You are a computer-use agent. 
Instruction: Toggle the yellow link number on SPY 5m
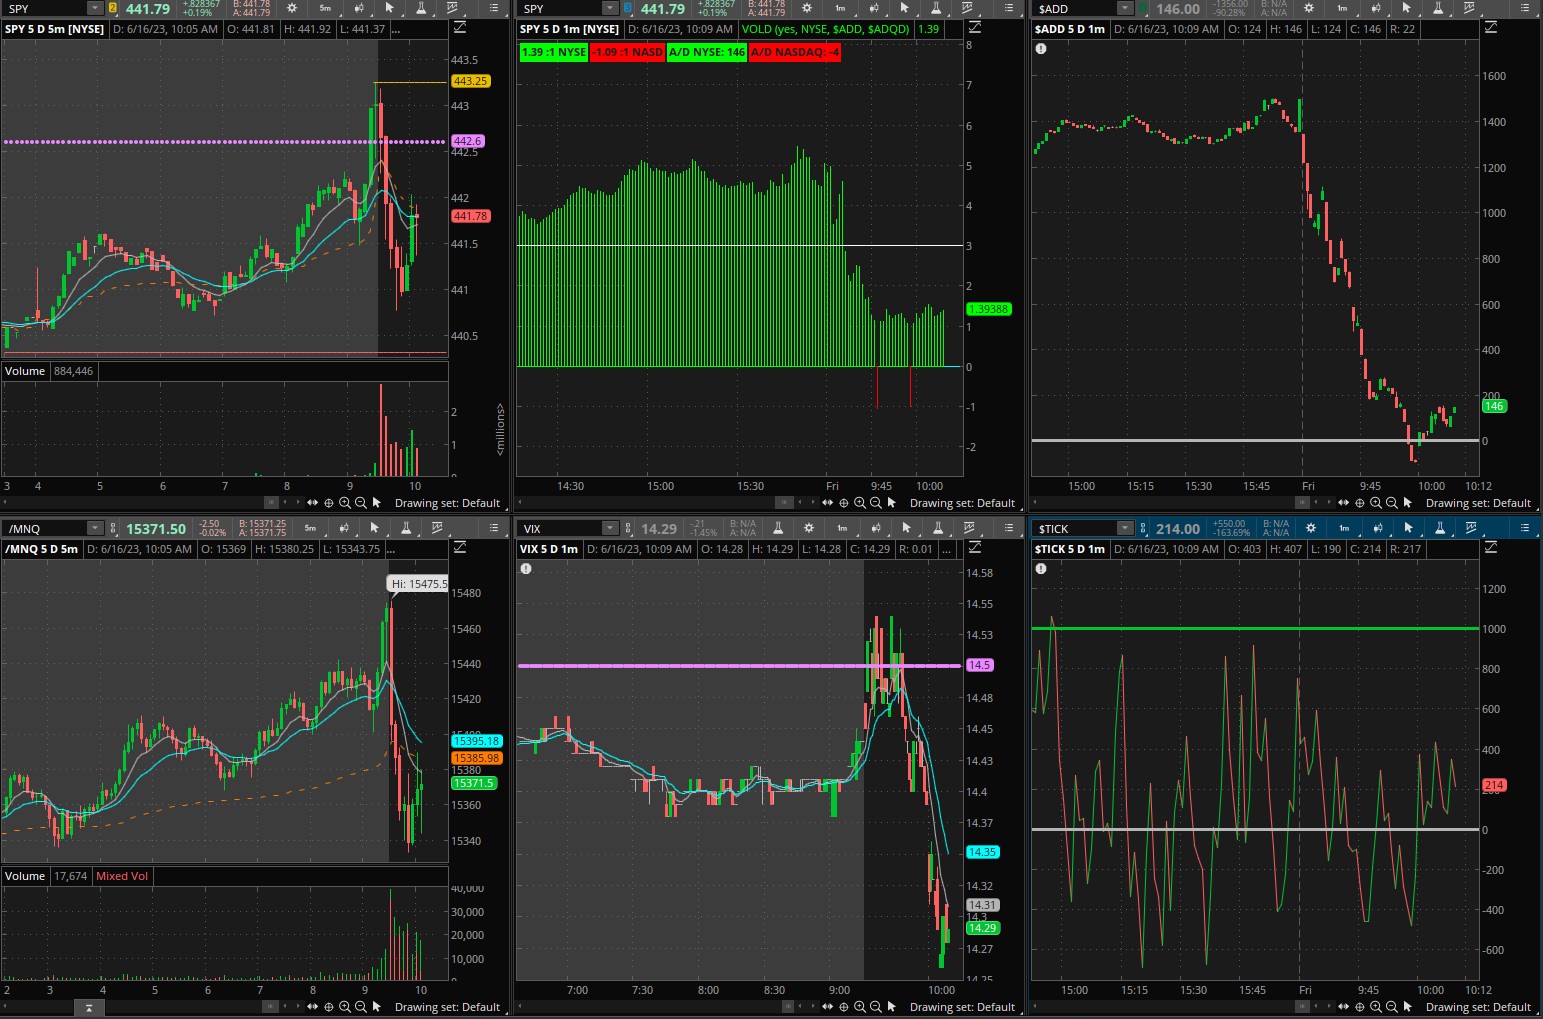coord(112,8)
